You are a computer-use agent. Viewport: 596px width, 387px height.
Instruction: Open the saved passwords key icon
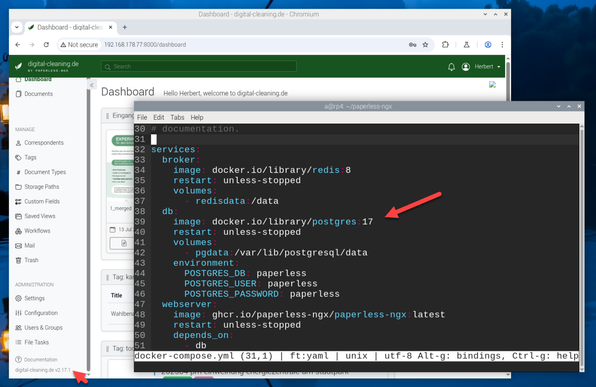point(412,45)
